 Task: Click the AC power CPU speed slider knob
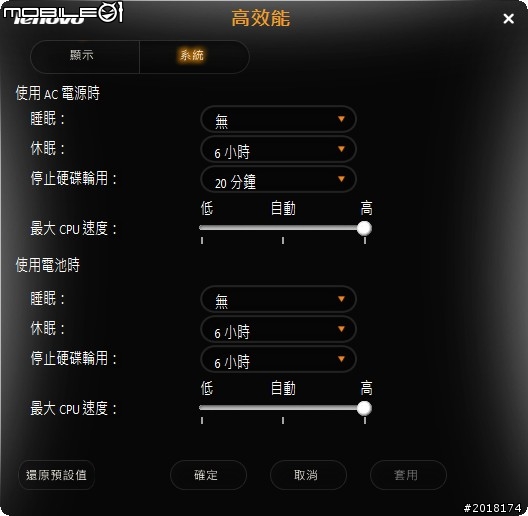pyautogui.click(x=364, y=228)
